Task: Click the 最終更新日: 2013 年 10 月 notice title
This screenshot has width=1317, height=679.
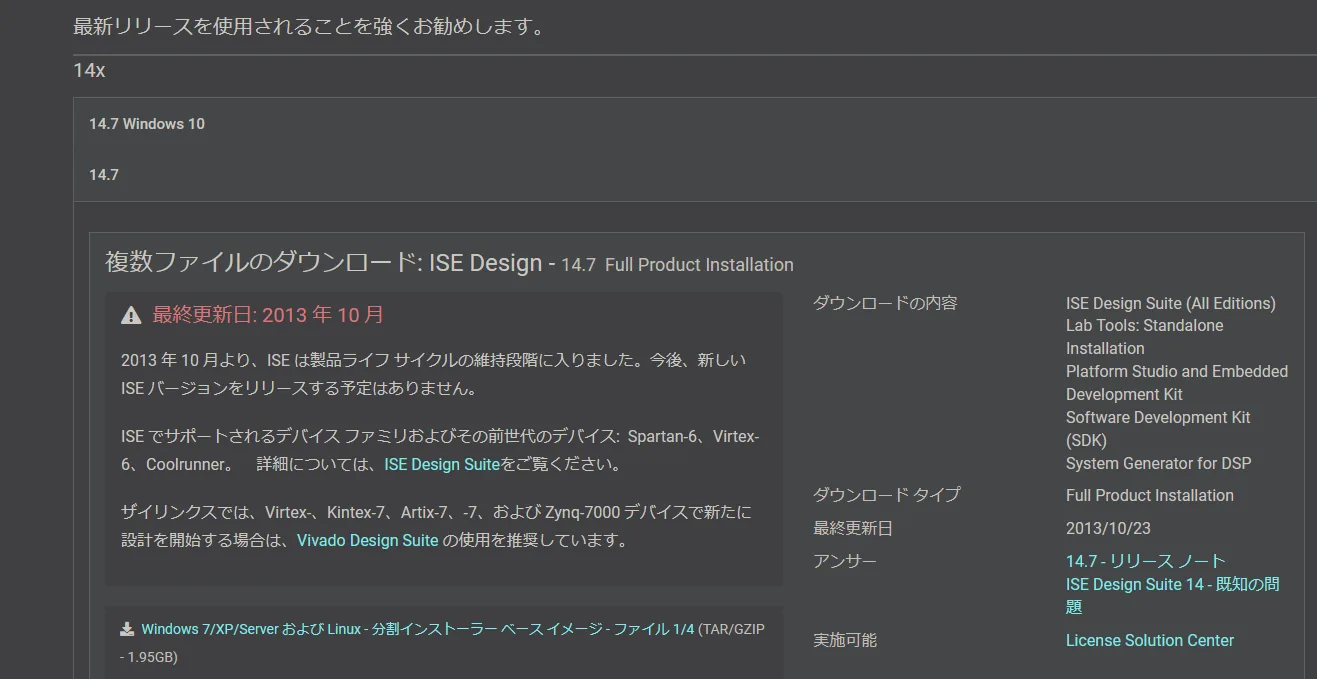Action: pos(266,315)
